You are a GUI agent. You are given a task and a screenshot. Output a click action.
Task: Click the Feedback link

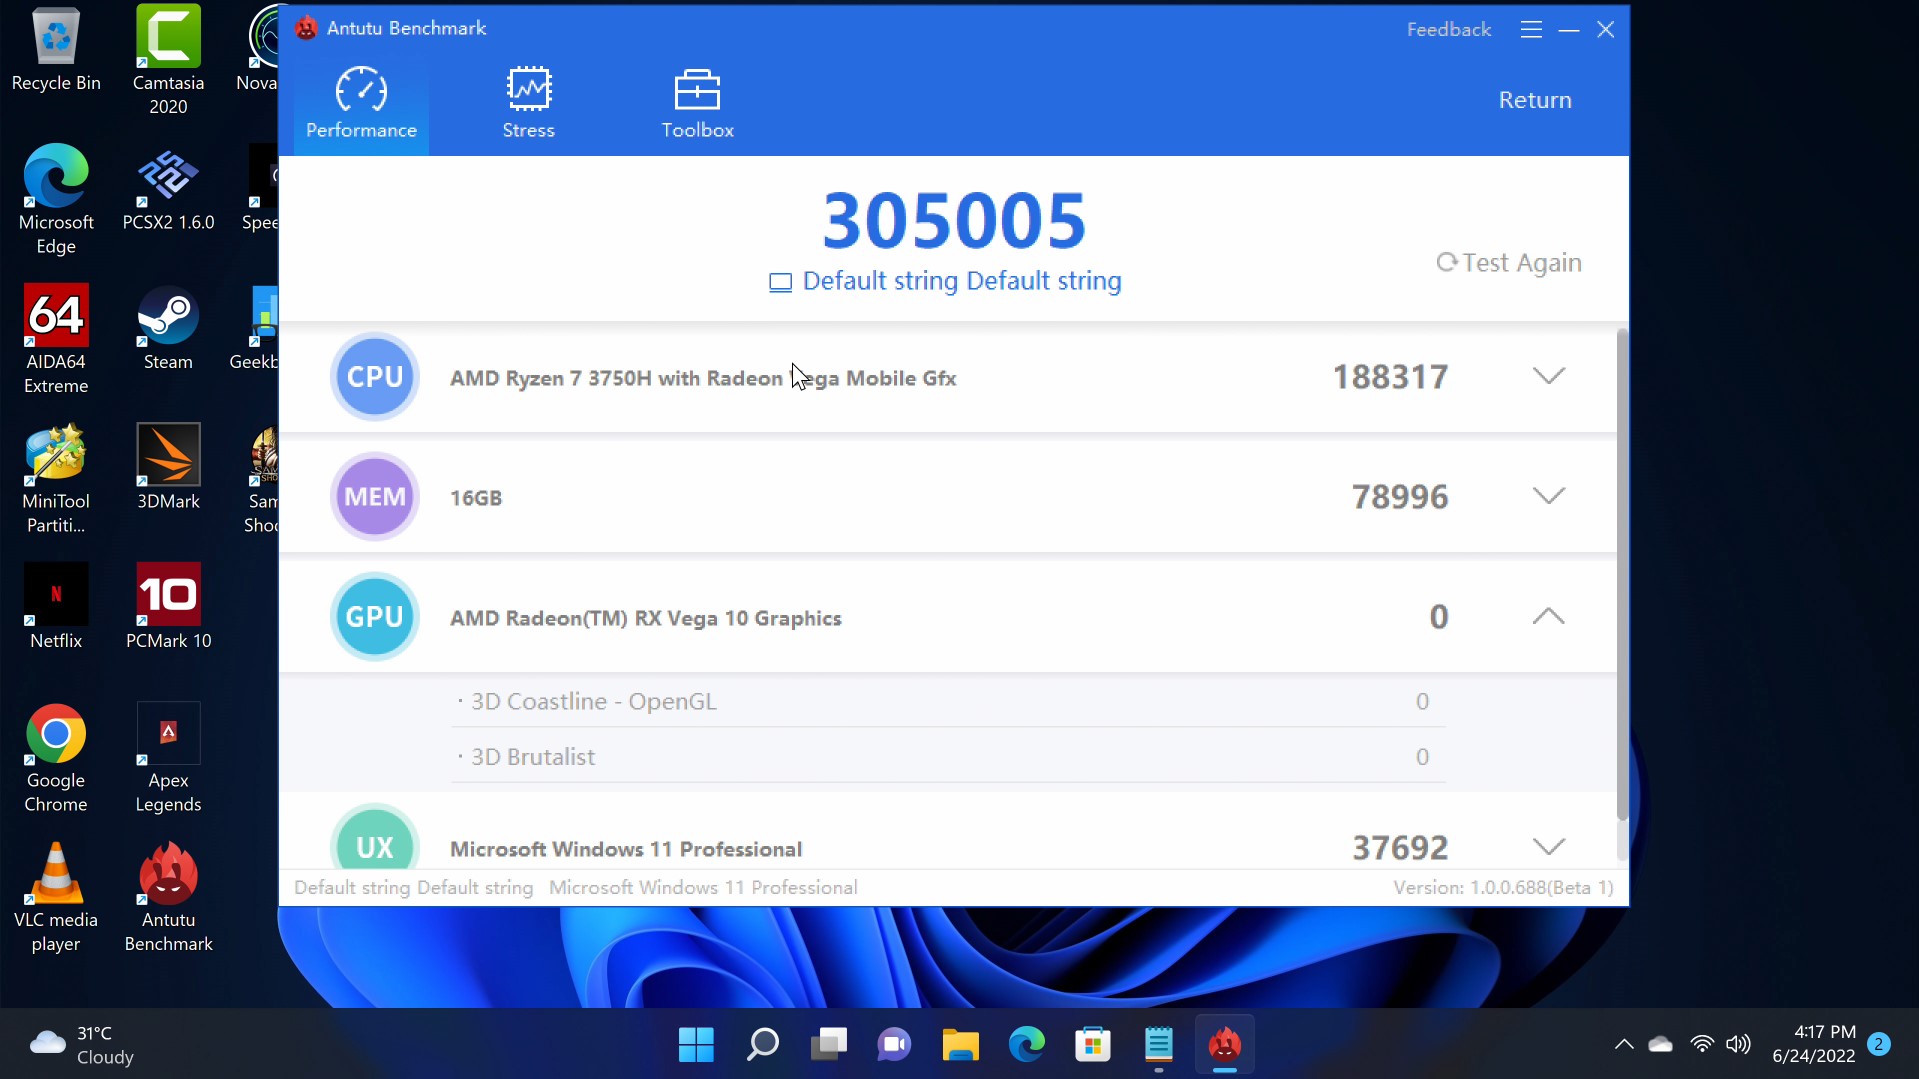pos(1448,30)
